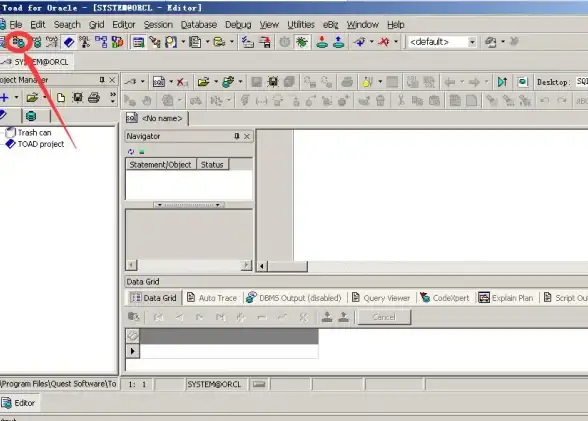Click the blue plus add icon in Project Manager
The width and height of the screenshot is (588, 421).
tap(4, 98)
